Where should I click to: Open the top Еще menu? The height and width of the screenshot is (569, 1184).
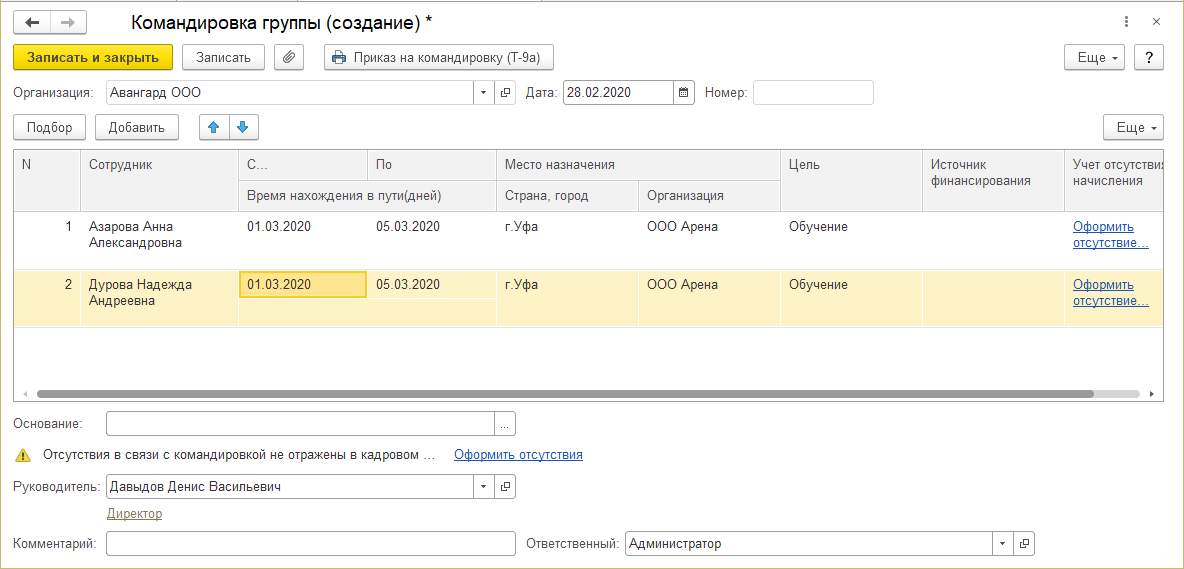[x=1094, y=57]
